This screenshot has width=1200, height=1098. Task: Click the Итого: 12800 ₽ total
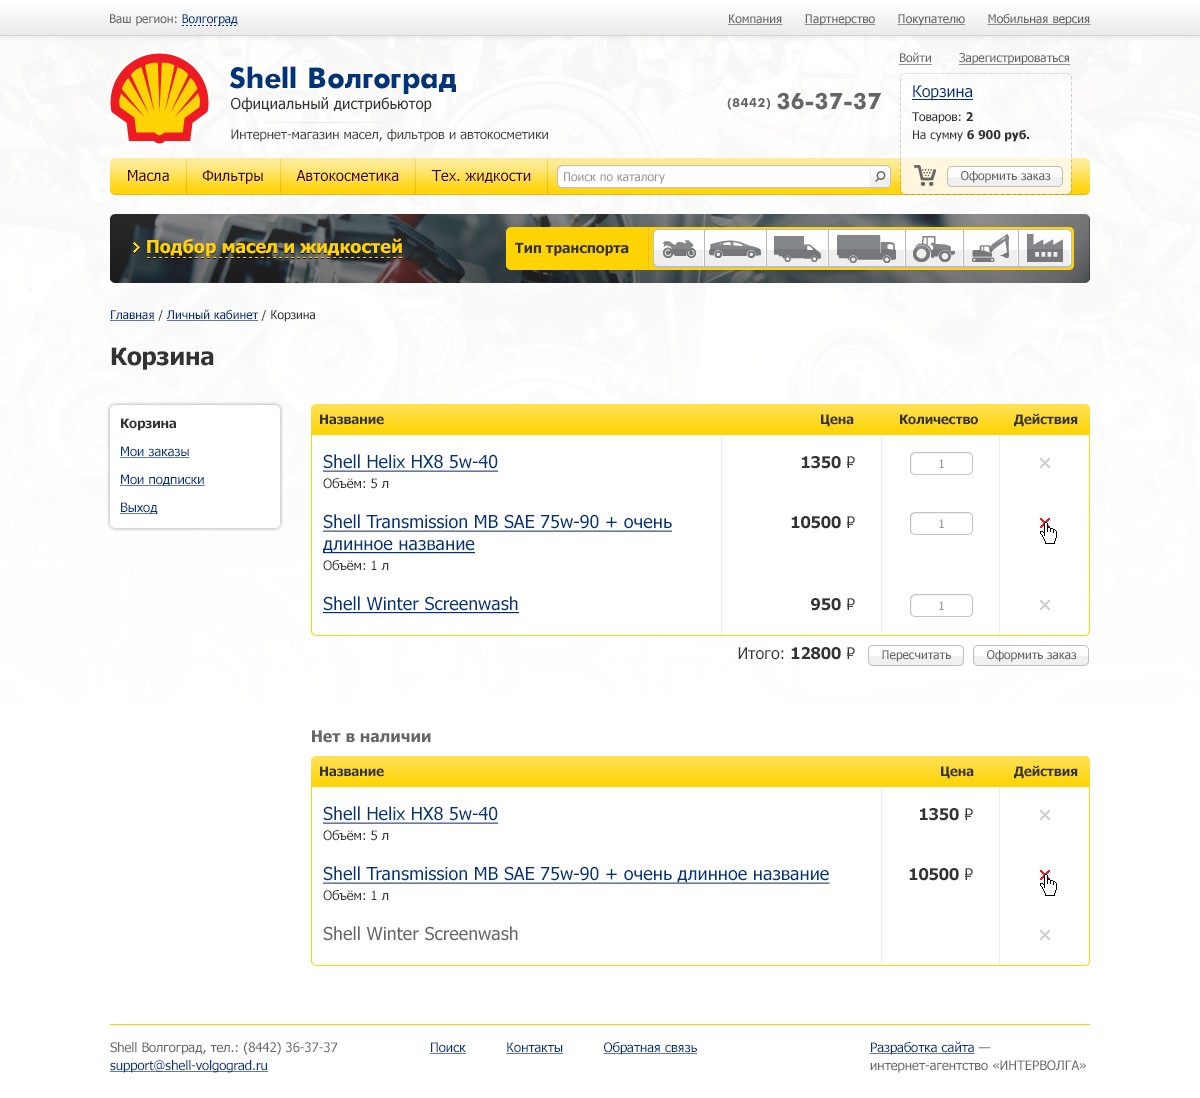(x=796, y=654)
